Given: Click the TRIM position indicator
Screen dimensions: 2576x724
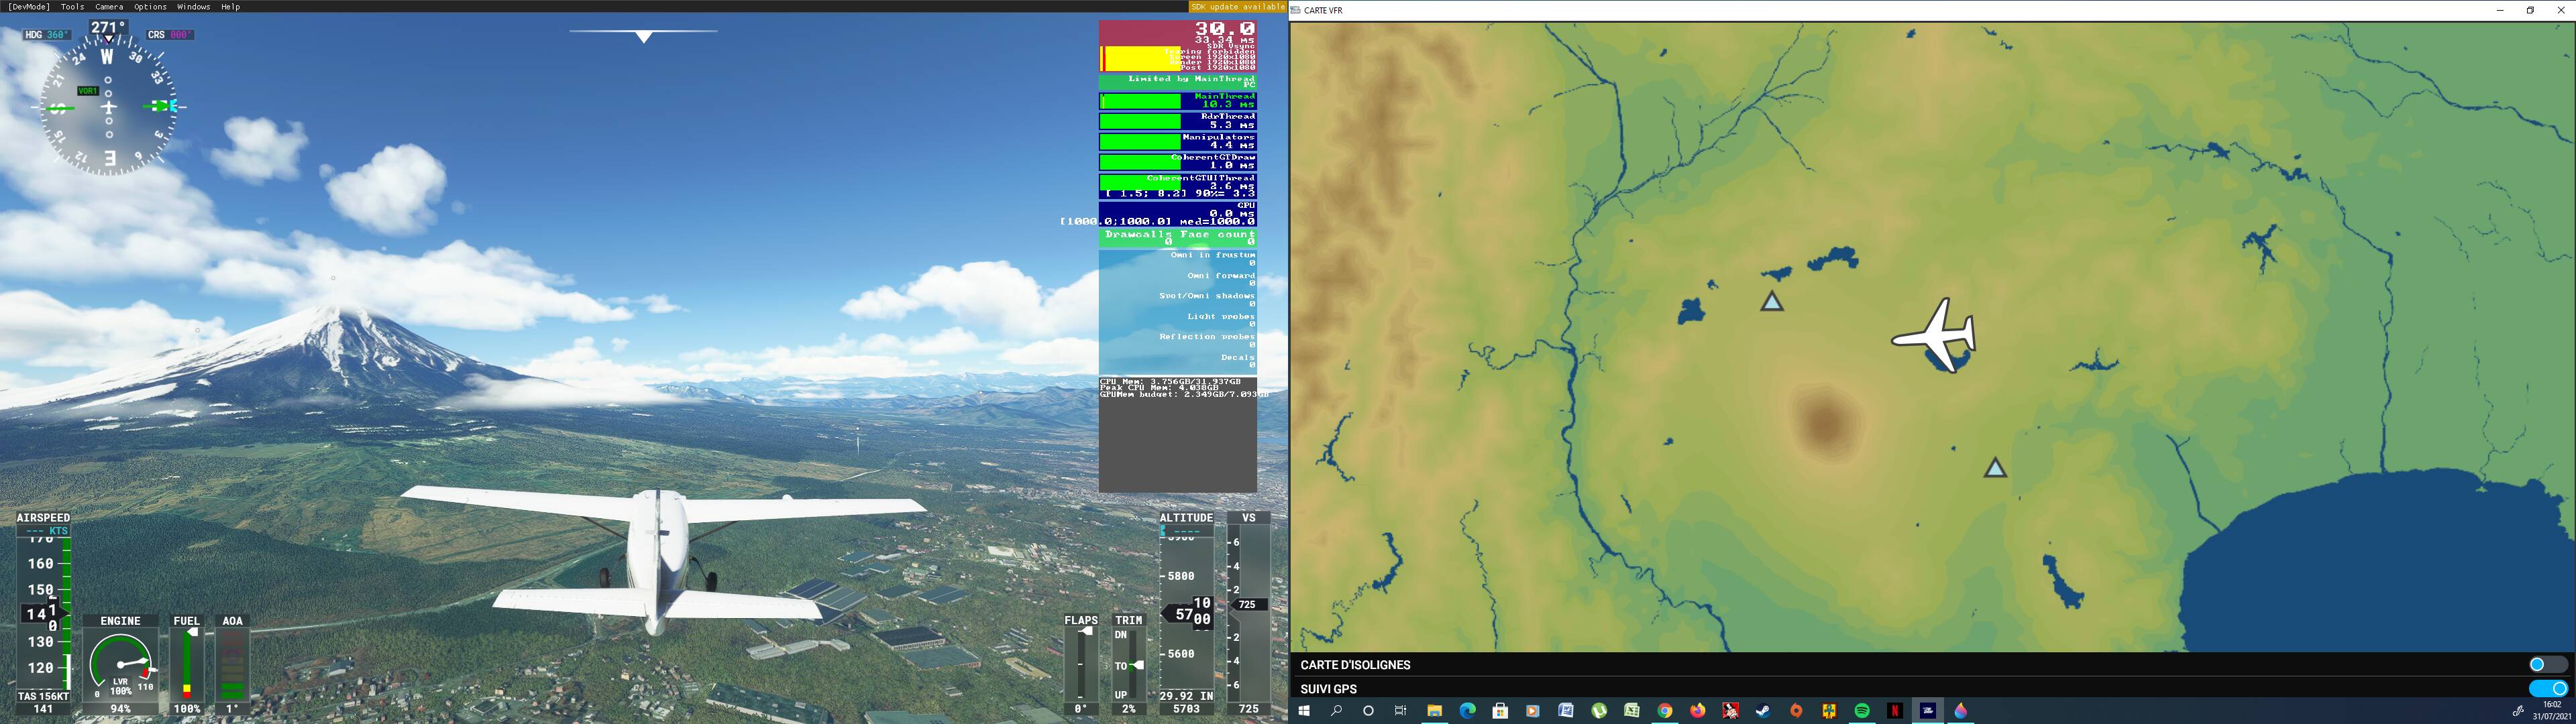Looking at the screenshot, I should pyautogui.click(x=1128, y=664).
